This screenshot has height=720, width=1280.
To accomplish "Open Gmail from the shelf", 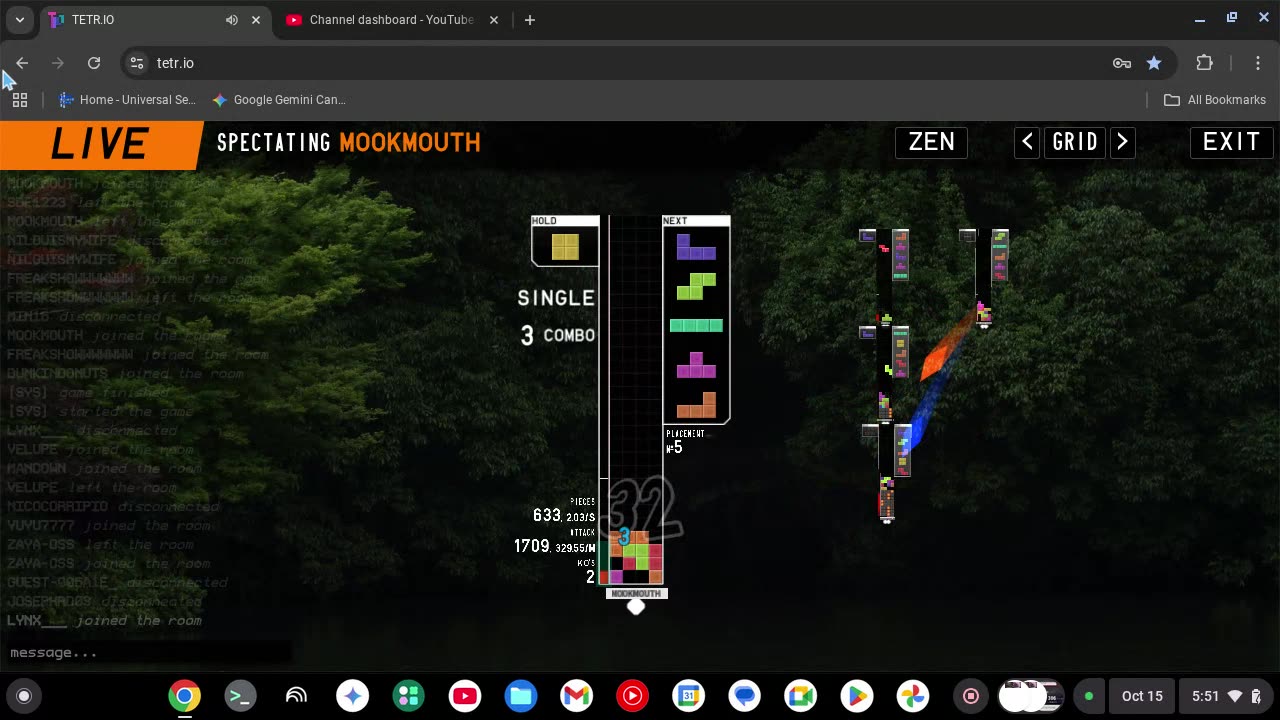I will pyautogui.click(x=576, y=696).
